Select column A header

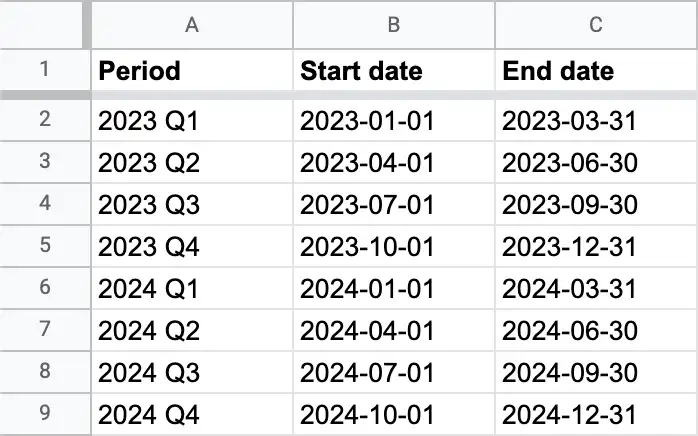pyautogui.click(x=192, y=25)
